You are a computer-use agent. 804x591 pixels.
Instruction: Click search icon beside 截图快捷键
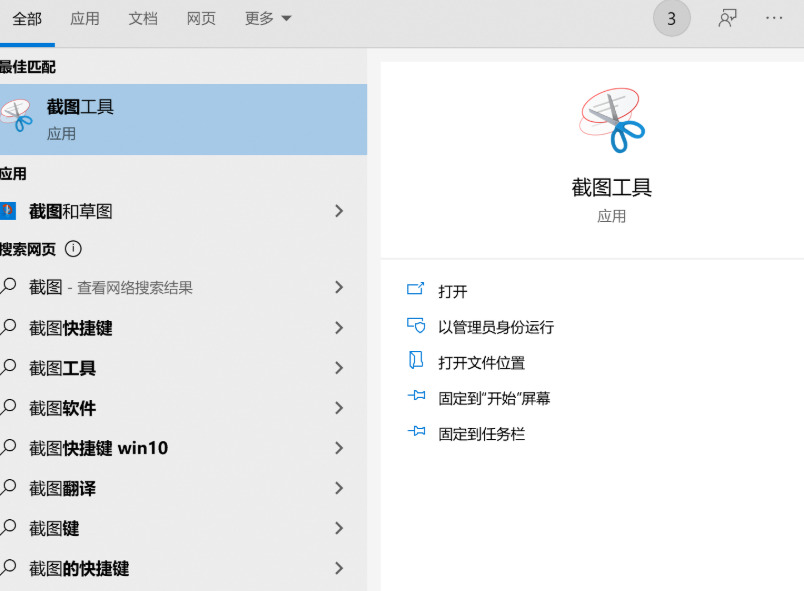pos(8,326)
